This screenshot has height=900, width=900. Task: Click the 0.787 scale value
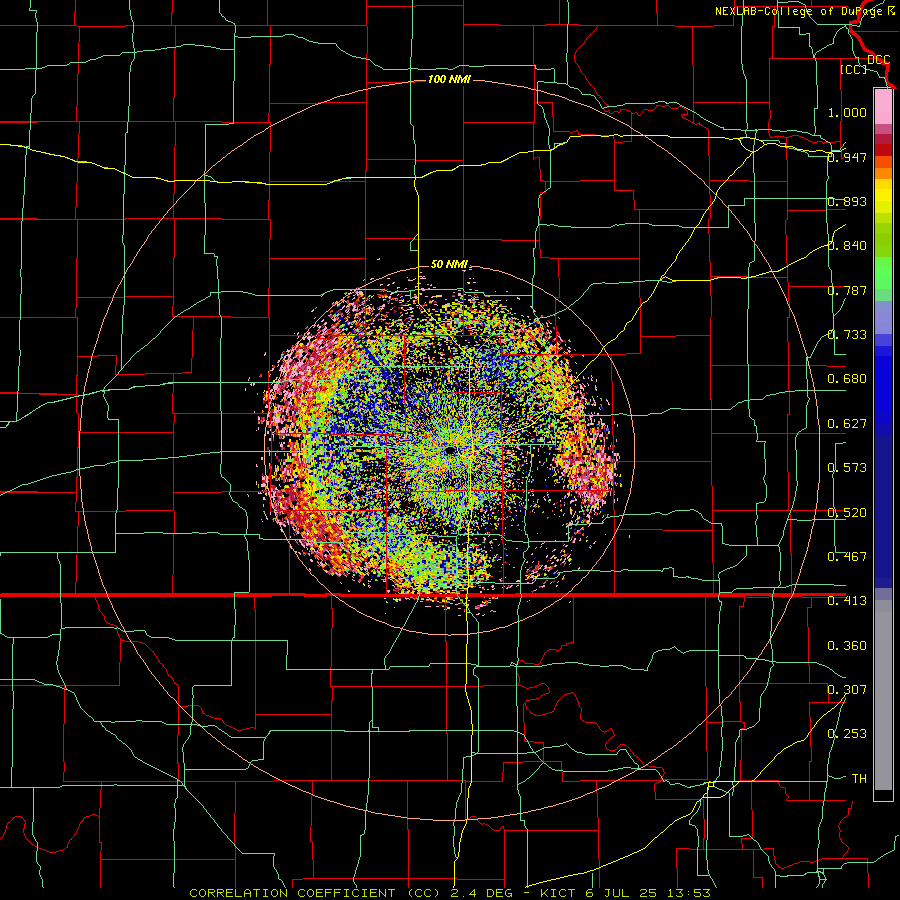[x=847, y=290]
